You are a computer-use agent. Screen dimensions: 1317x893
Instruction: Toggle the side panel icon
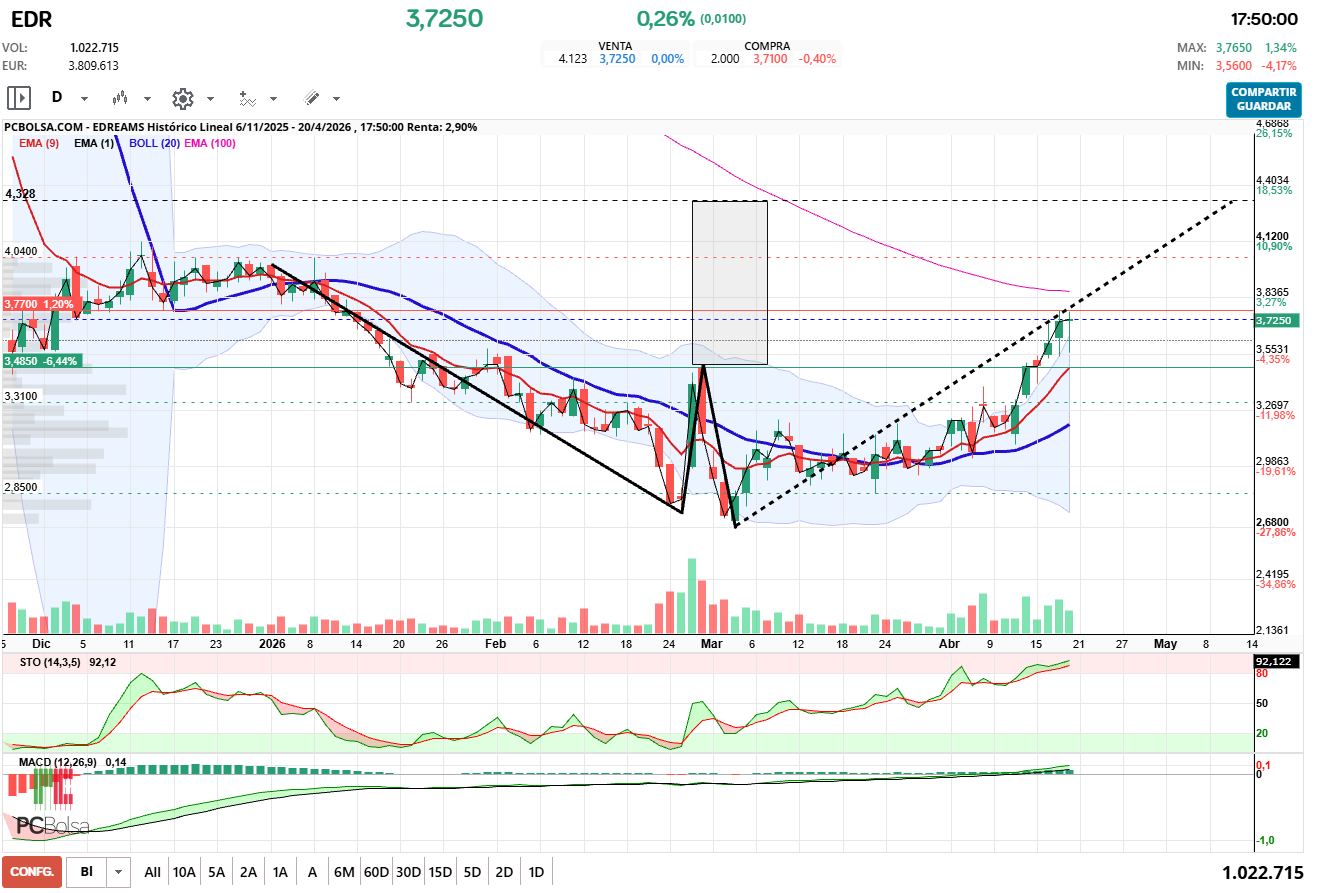point(19,98)
